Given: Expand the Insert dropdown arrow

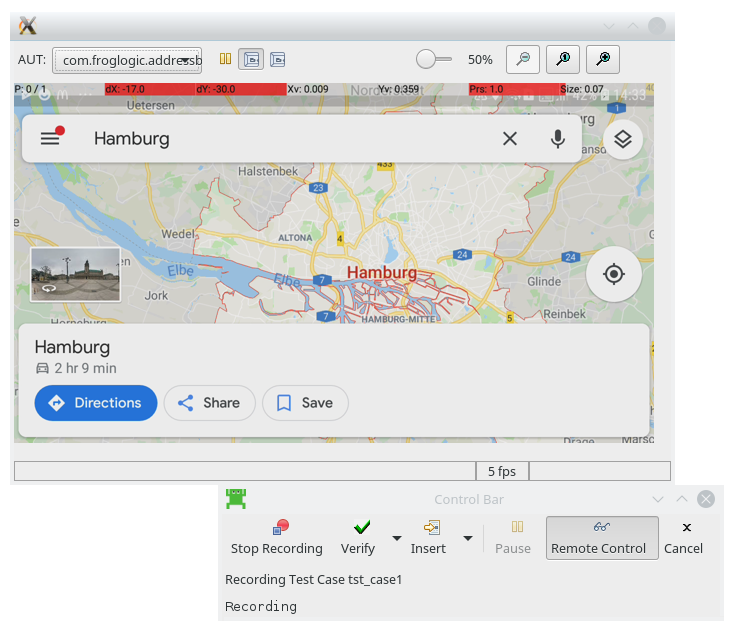Looking at the screenshot, I should tap(467, 539).
